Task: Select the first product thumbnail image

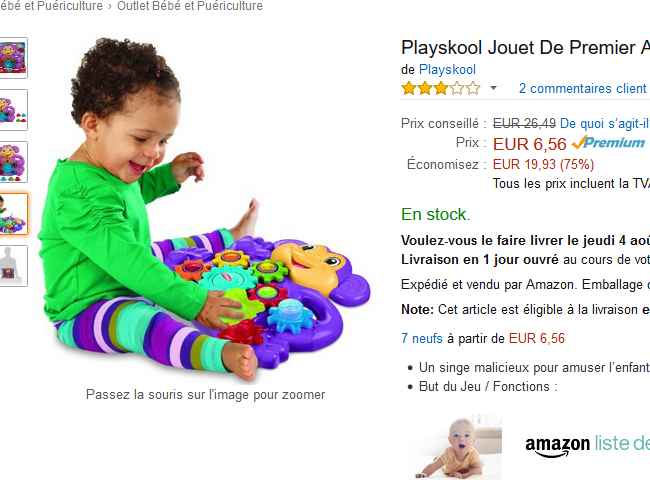Action: coord(13,58)
